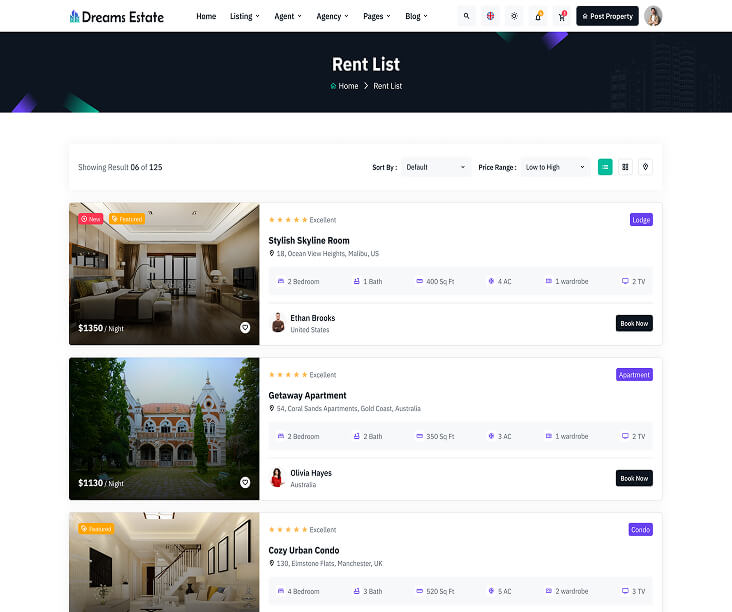Click bath icon in Getaway Apartment row

(x=357, y=436)
